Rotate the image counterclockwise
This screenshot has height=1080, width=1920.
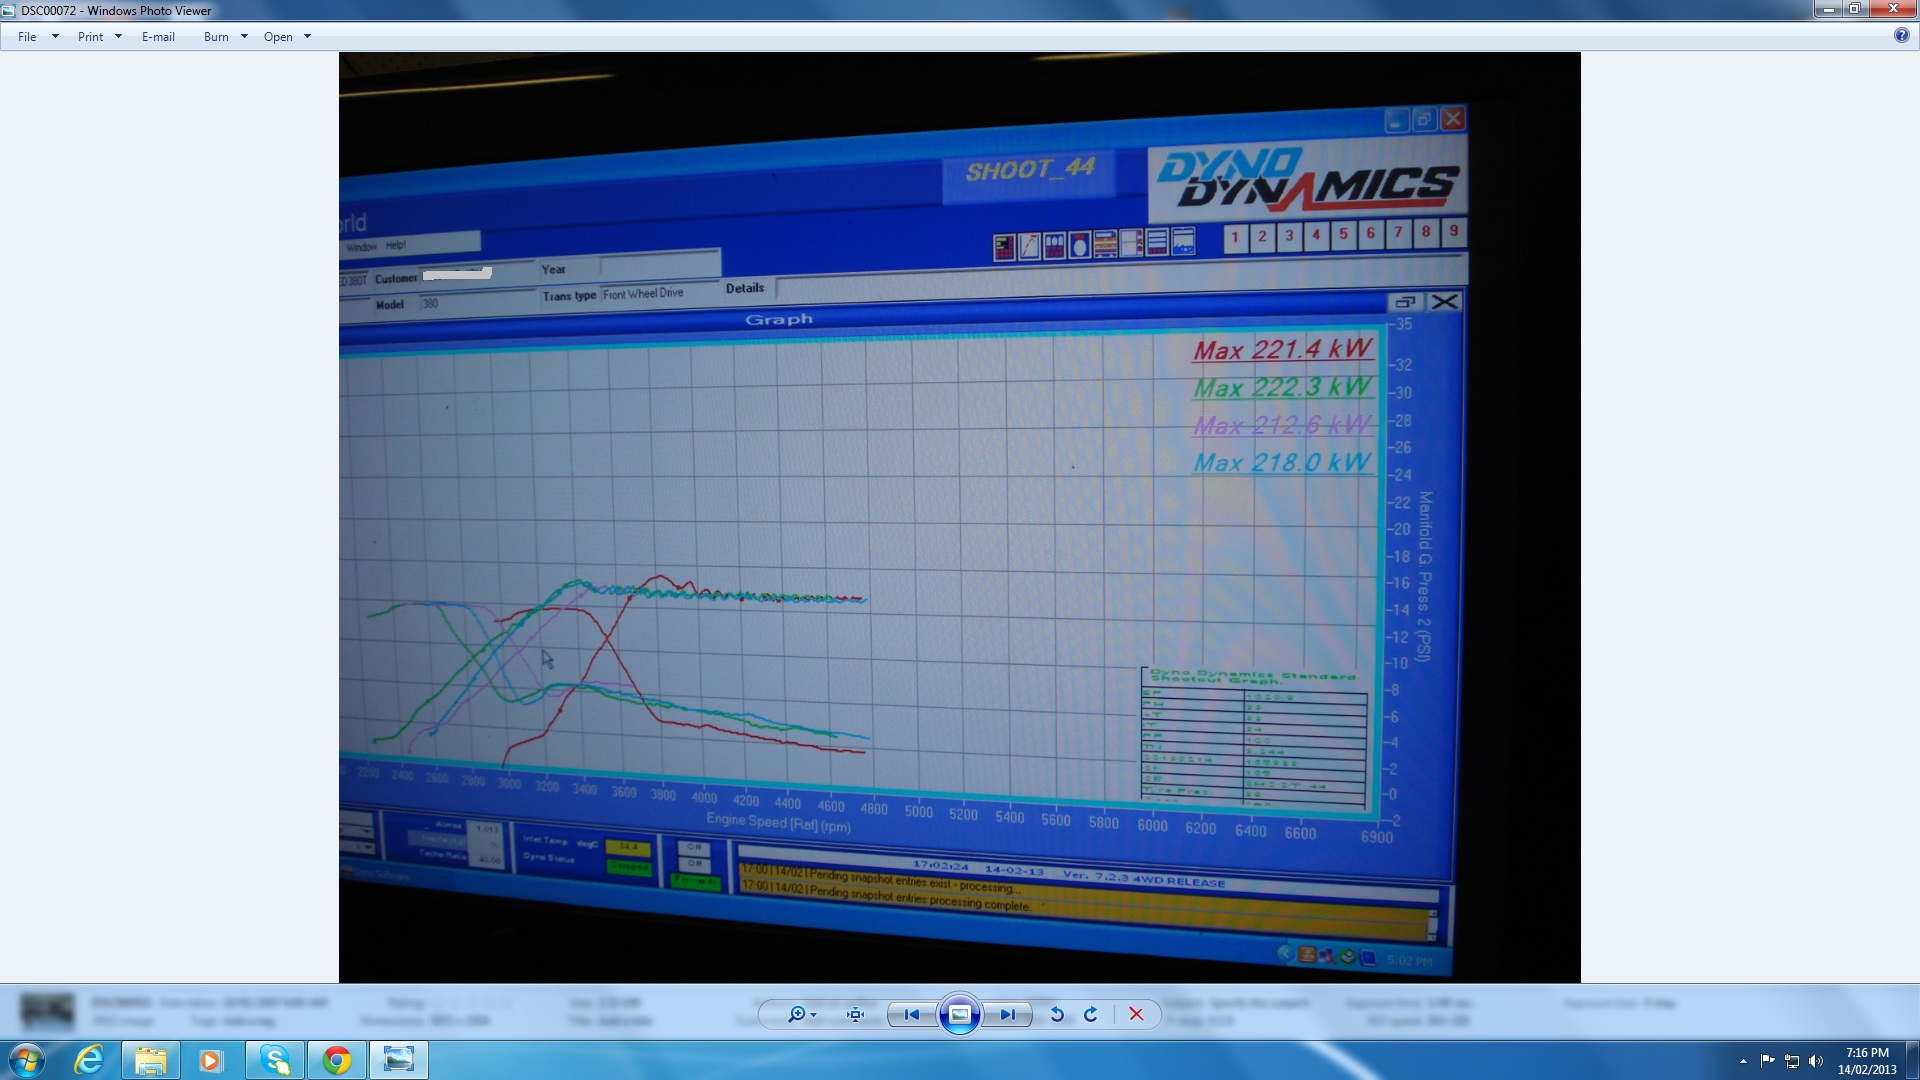coord(1057,1014)
